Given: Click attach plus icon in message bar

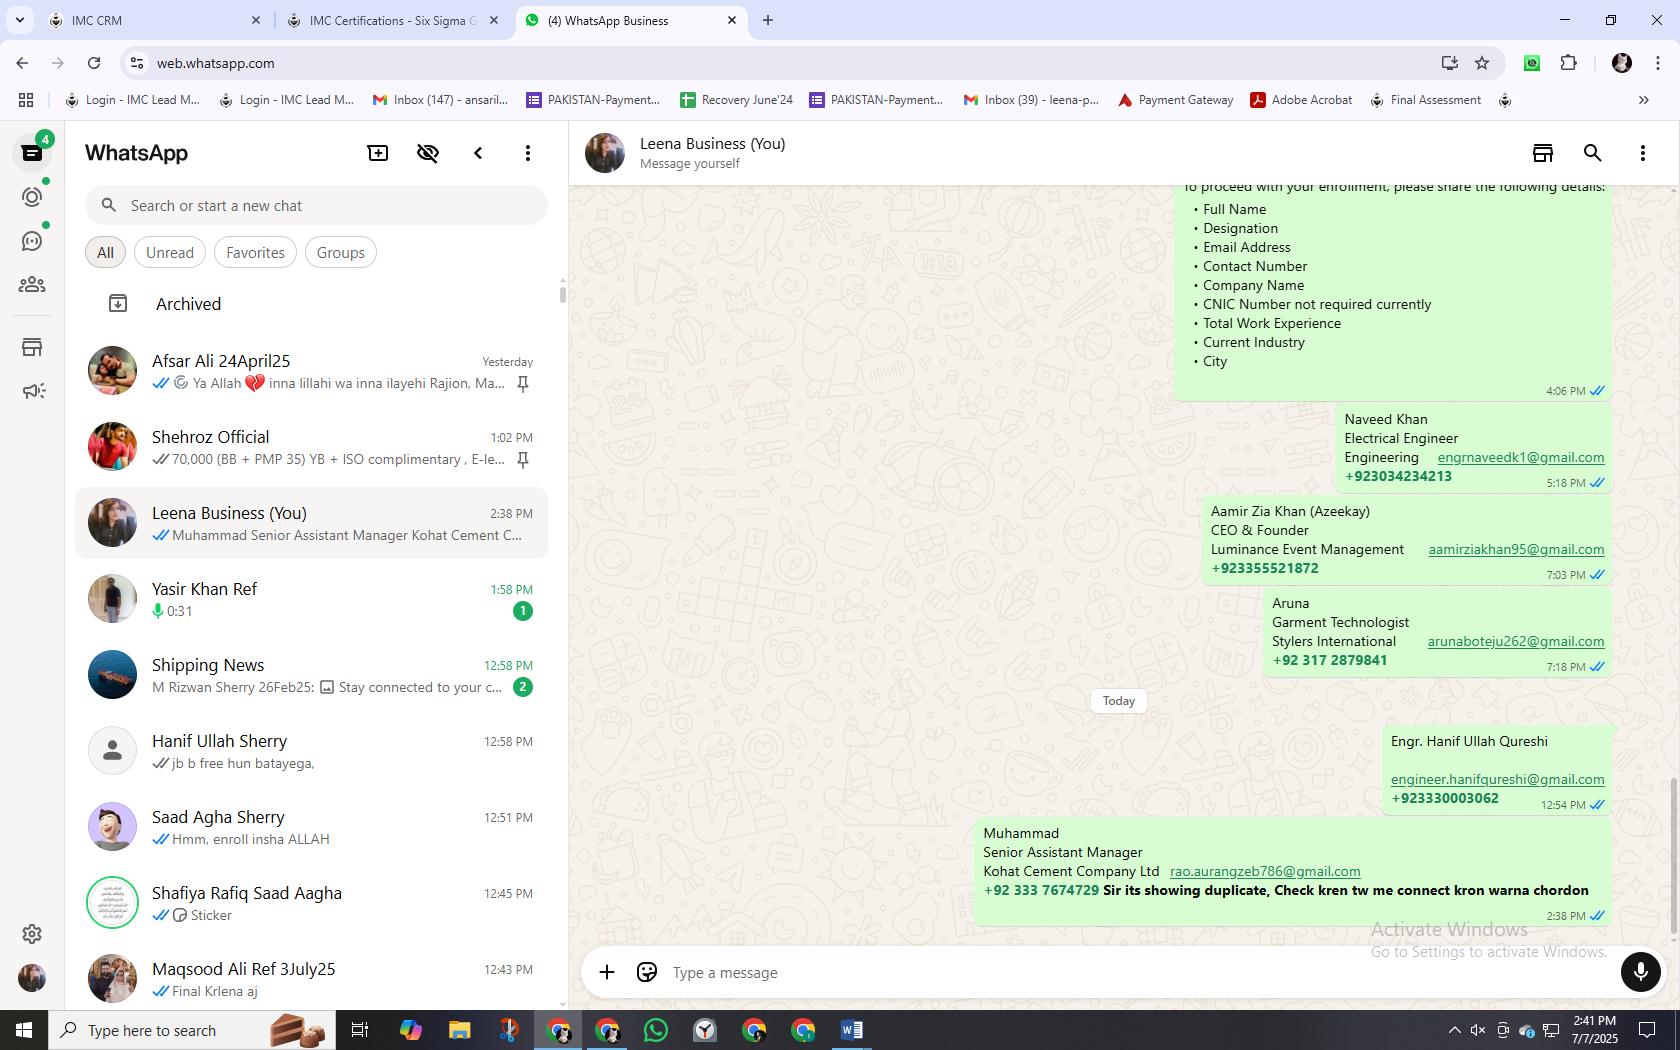Looking at the screenshot, I should pos(607,972).
